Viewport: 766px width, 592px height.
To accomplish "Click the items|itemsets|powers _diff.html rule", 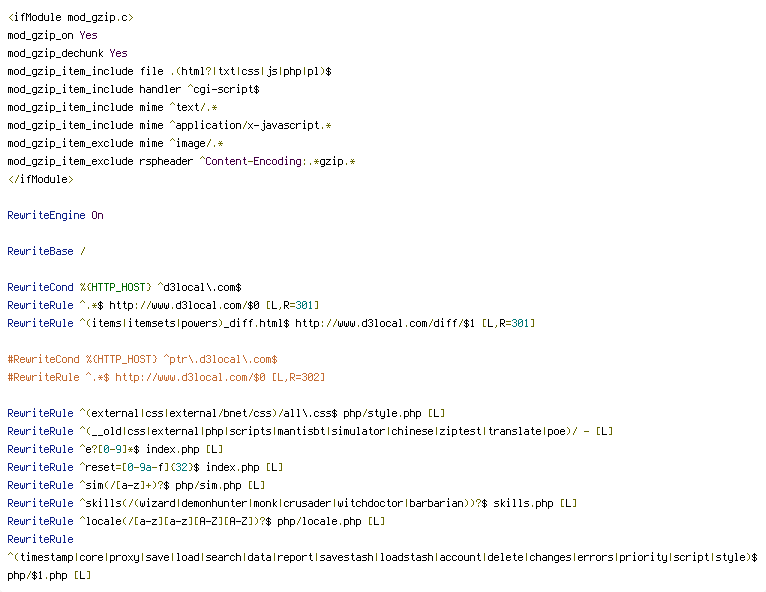I will (x=271, y=323).
